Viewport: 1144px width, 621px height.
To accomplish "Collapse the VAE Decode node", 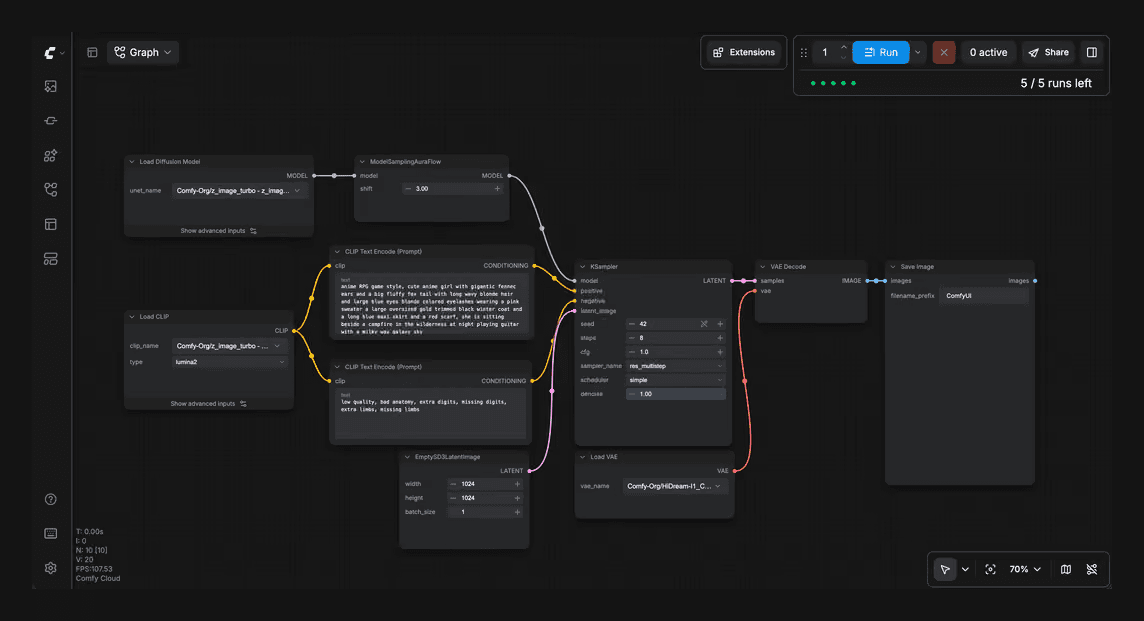I will [x=762, y=267].
